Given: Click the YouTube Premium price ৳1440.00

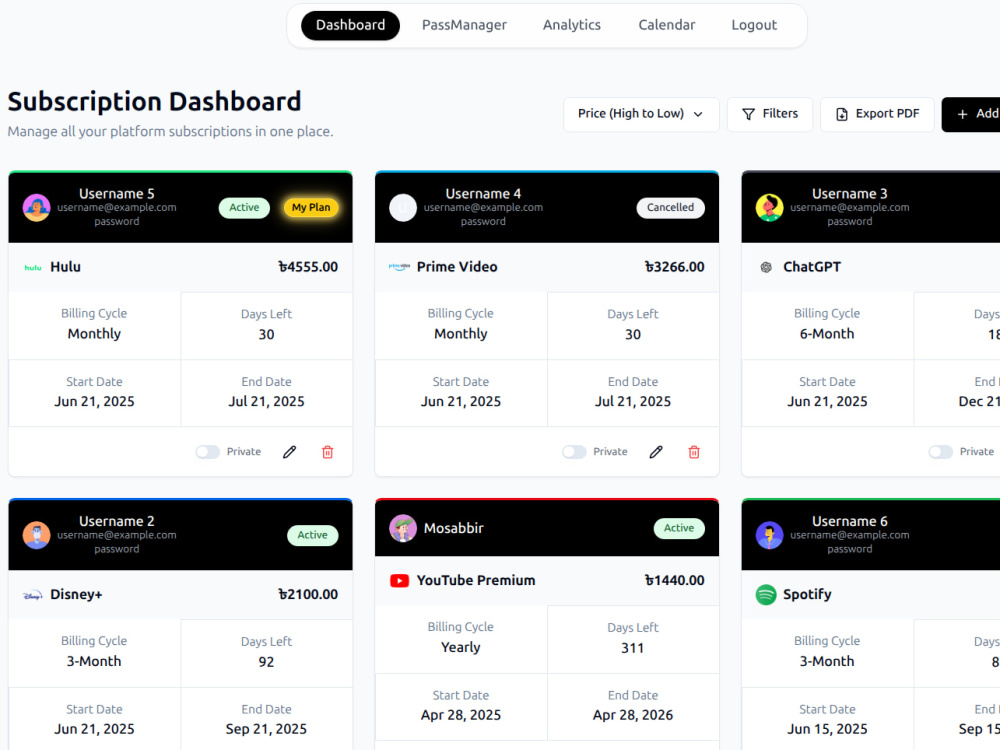Looking at the screenshot, I should point(675,581).
